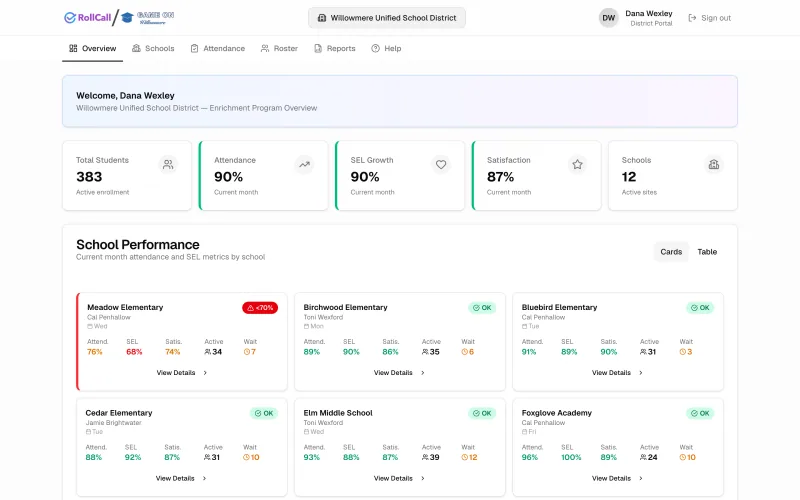Click the Attendance trend arrow icon
Viewport: 800px width, 500px height.
[x=305, y=165]
